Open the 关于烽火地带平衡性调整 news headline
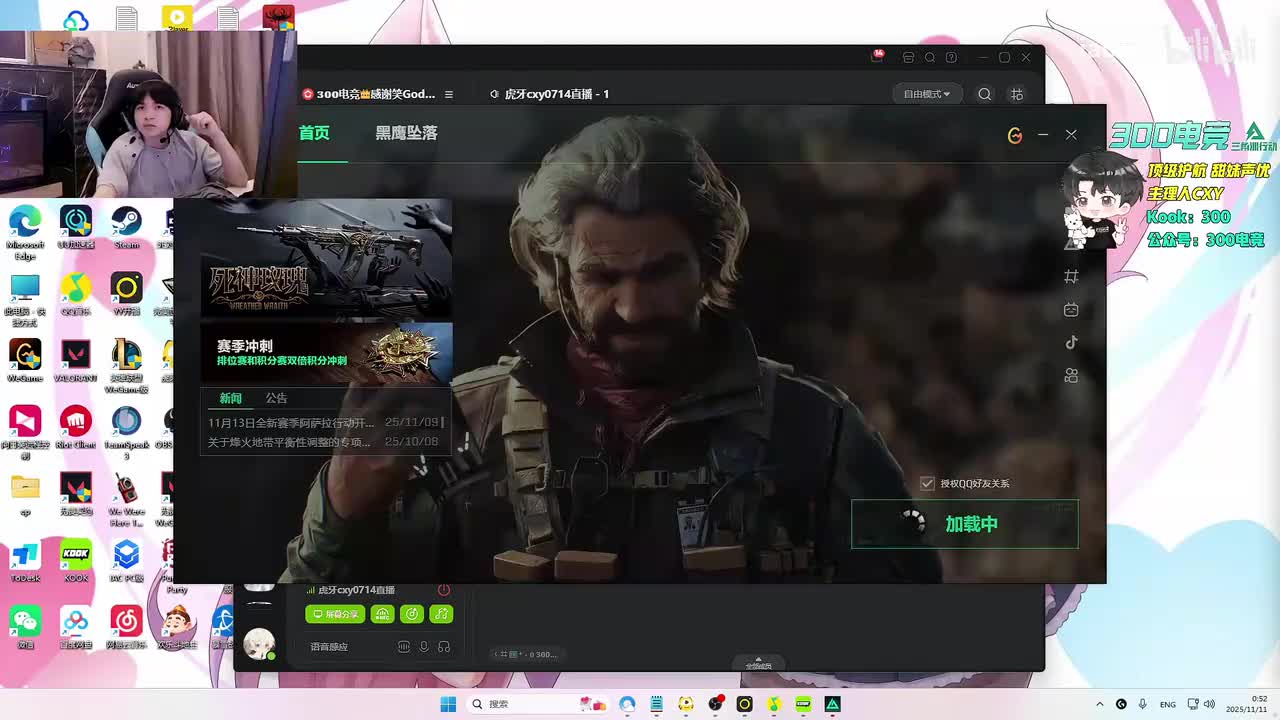 [289, 442]
